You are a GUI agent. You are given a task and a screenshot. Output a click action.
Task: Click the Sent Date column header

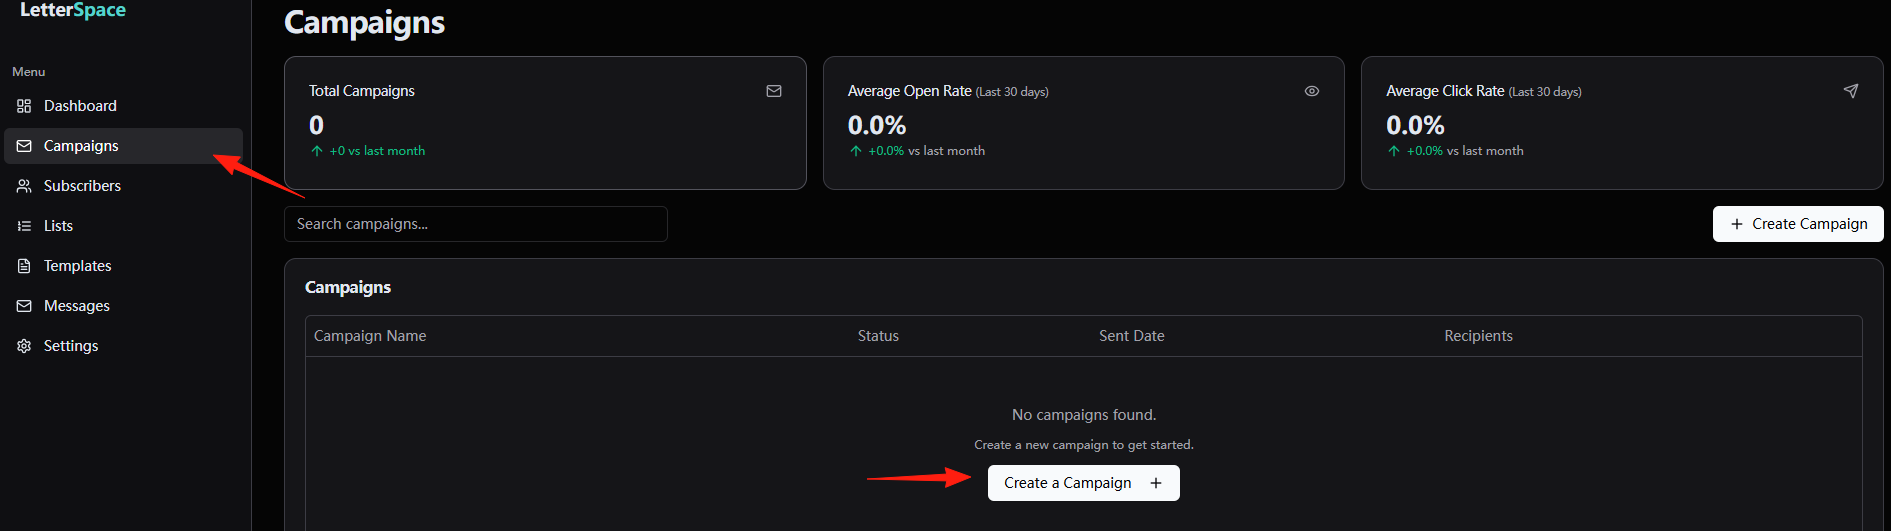[x=1132, y=336]
